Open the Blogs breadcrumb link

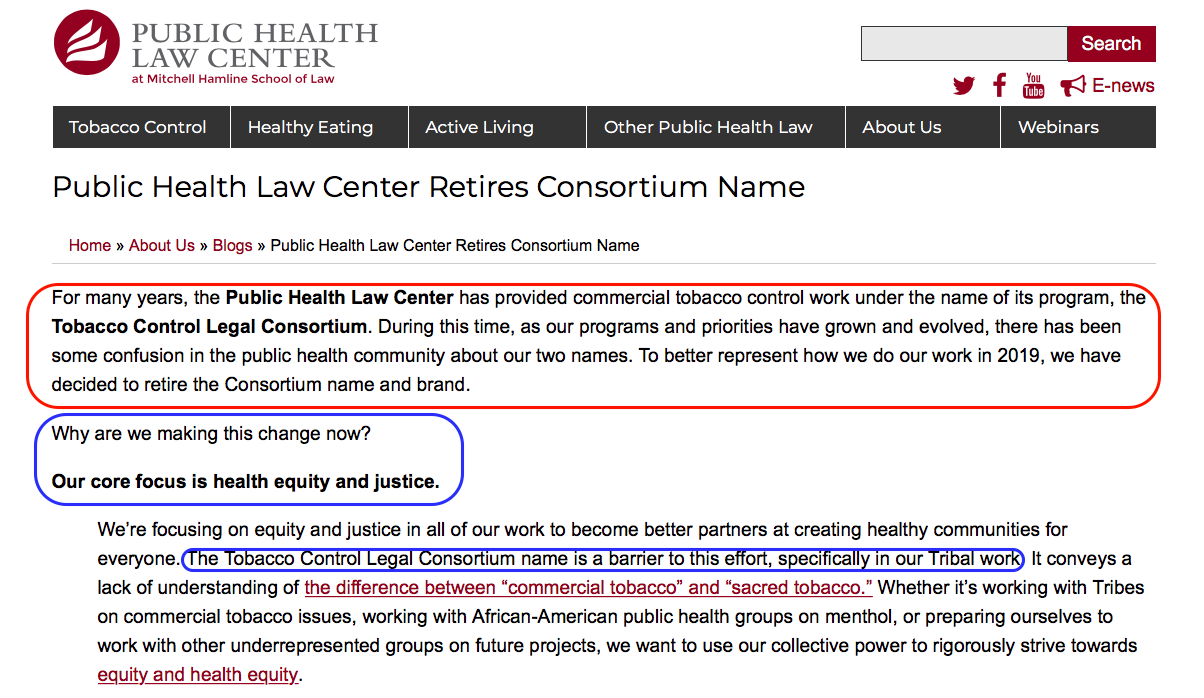coord(233,245)
